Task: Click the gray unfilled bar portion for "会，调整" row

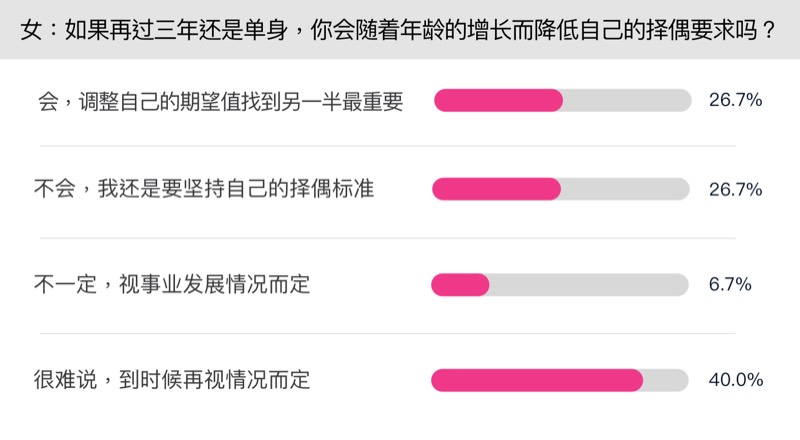Action: (x=627, y=101)
